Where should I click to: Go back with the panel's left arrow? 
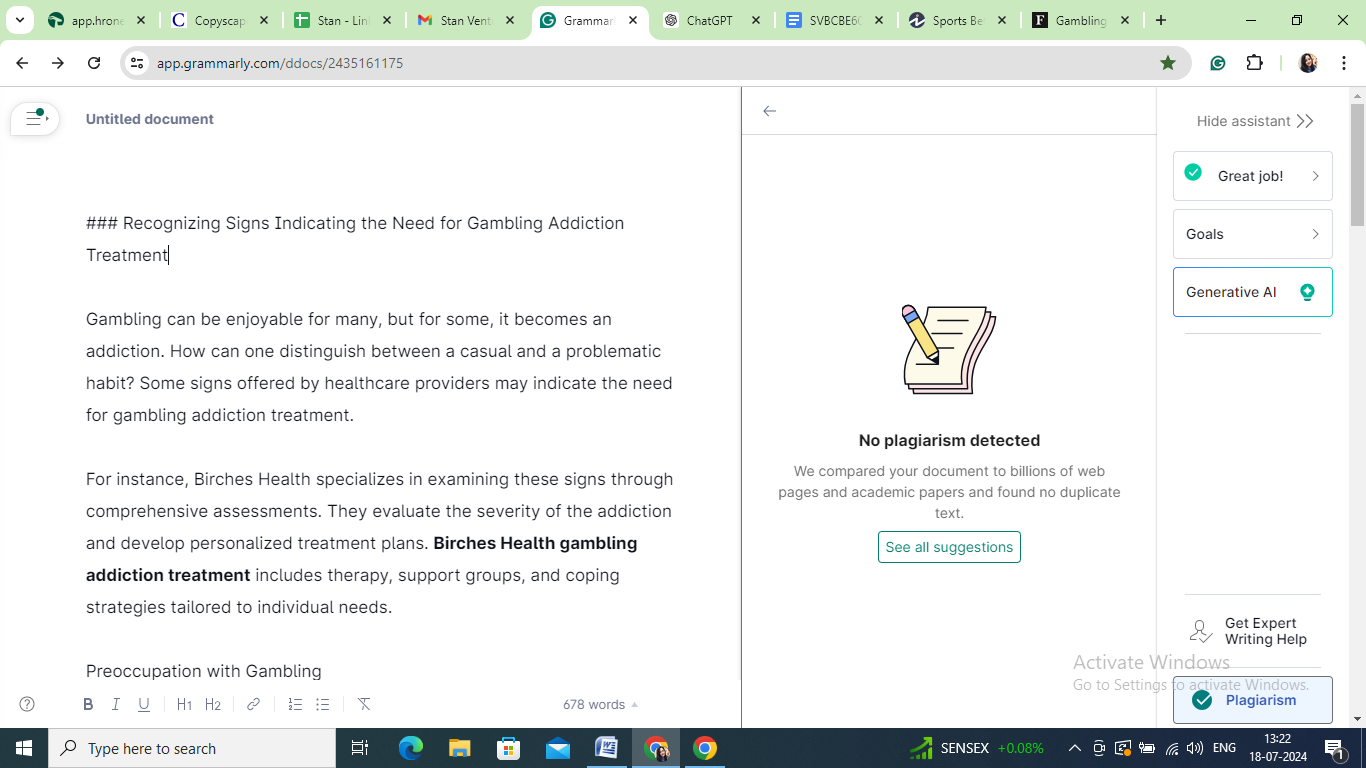click(769, 111)
